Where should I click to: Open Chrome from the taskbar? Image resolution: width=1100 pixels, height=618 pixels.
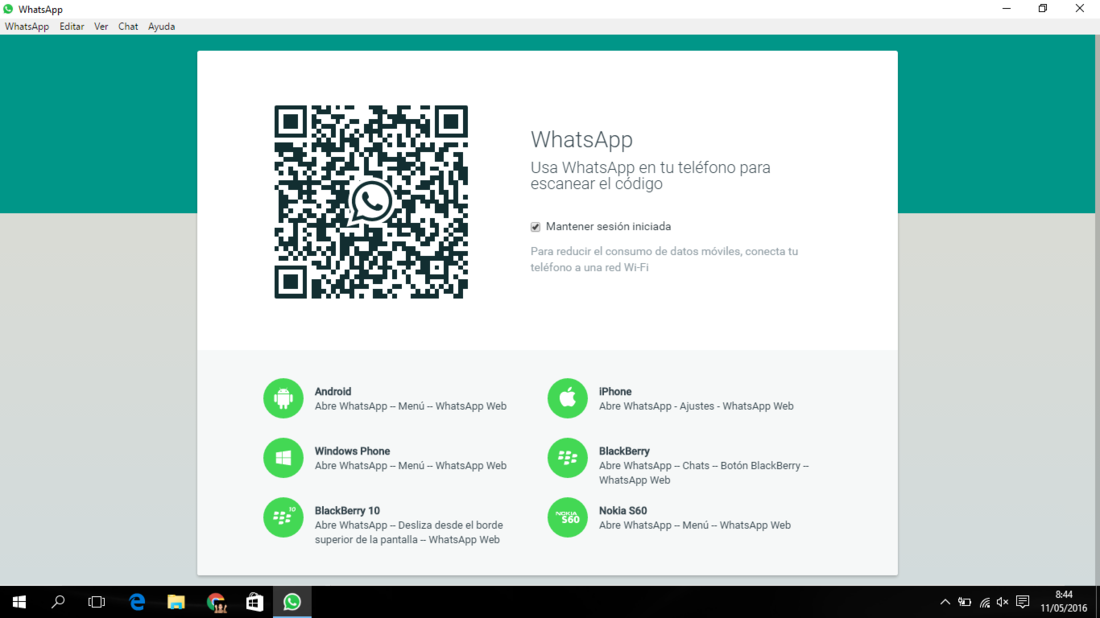(216, 602)
